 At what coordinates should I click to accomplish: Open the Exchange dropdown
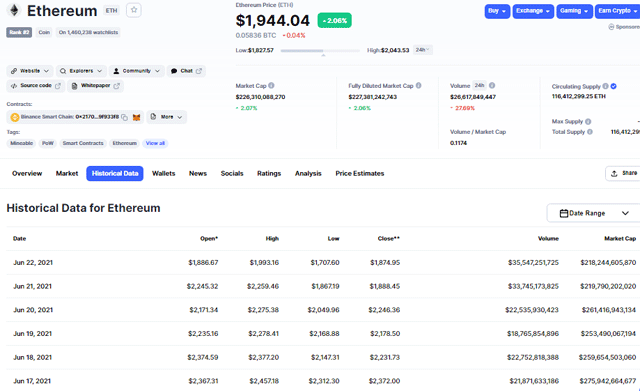533,11
